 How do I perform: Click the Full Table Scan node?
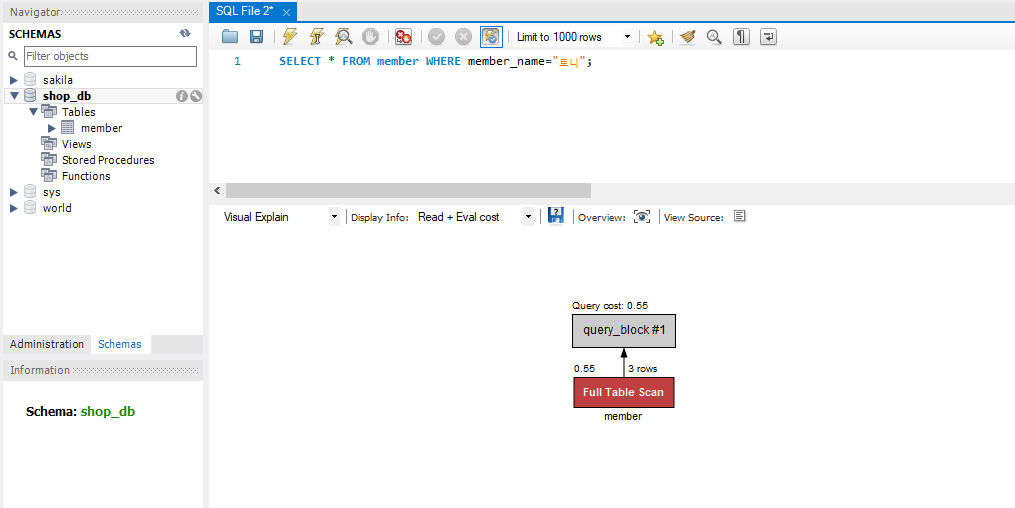pos(624,392)
